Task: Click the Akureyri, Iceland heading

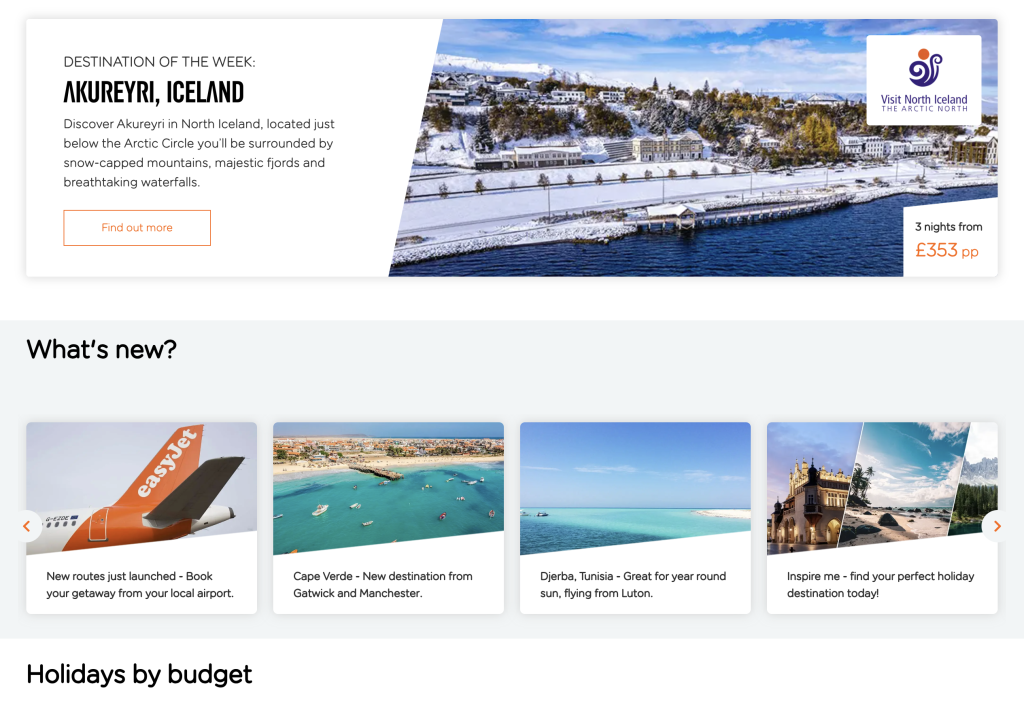Action: 153,92
